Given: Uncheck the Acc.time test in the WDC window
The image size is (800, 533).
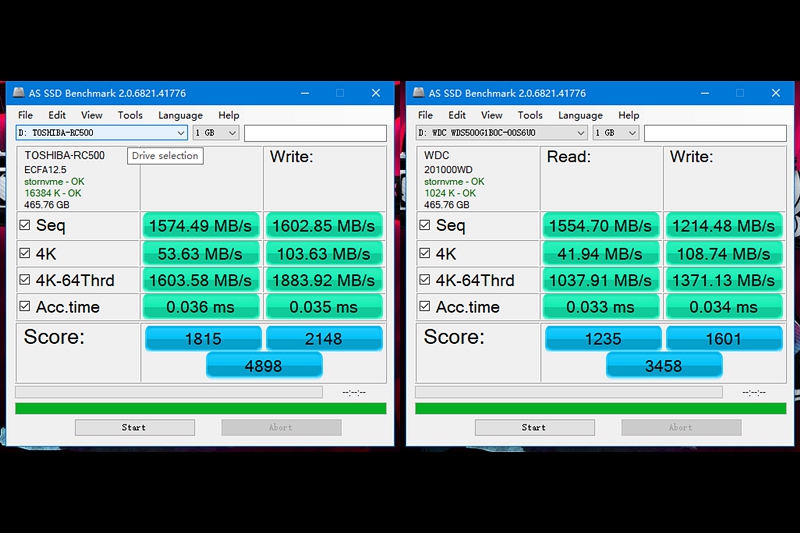Looking at the screenshot, I should point(424,306).
